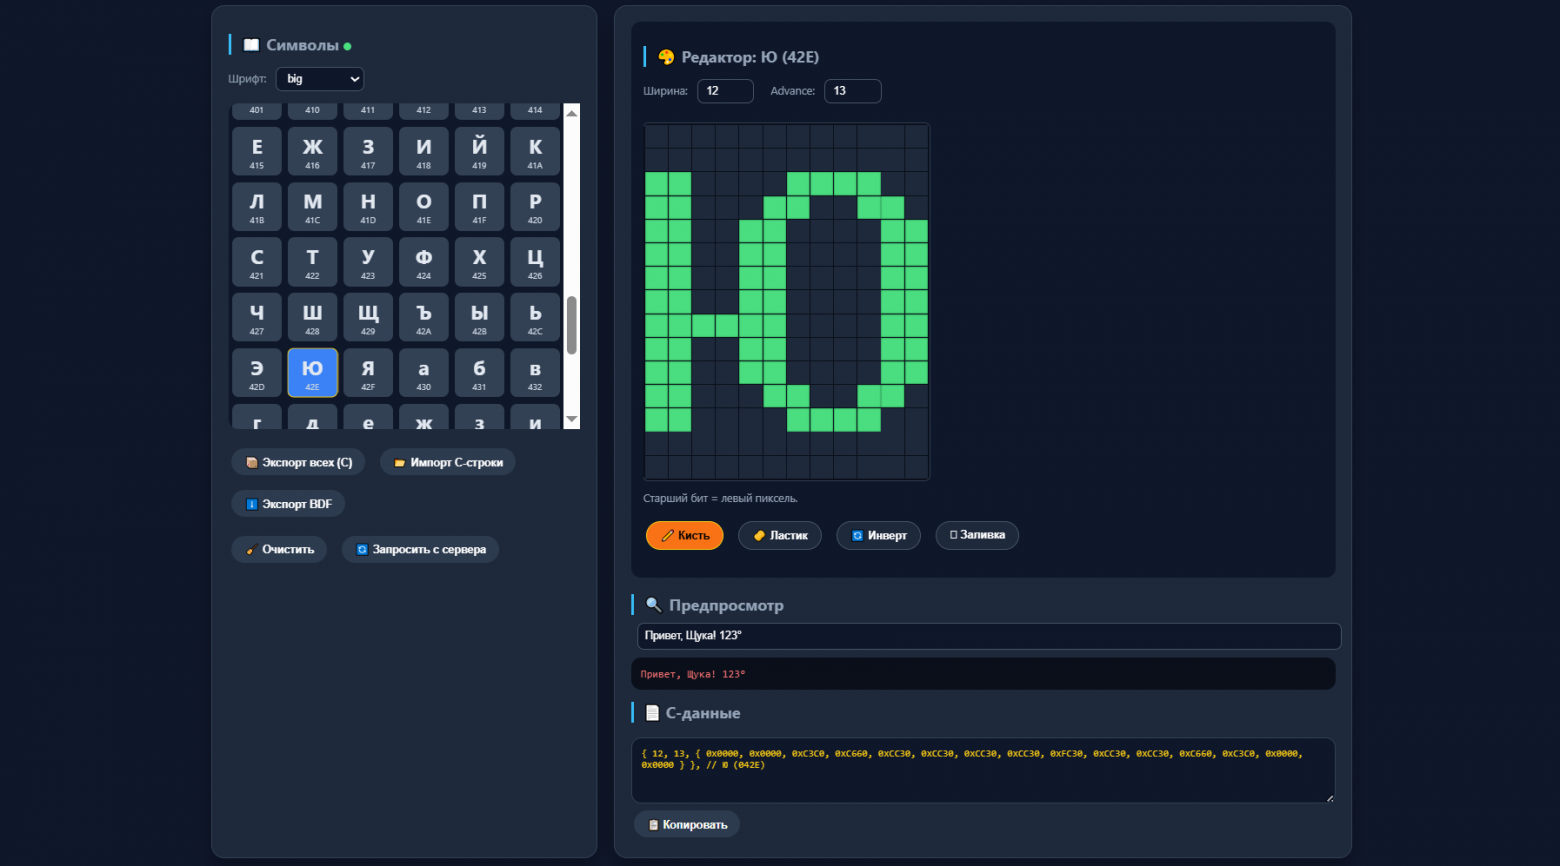The width and height of the screenshot is (1560, 866).
Task: Select glyph Р 420
Action: point(535,207)
